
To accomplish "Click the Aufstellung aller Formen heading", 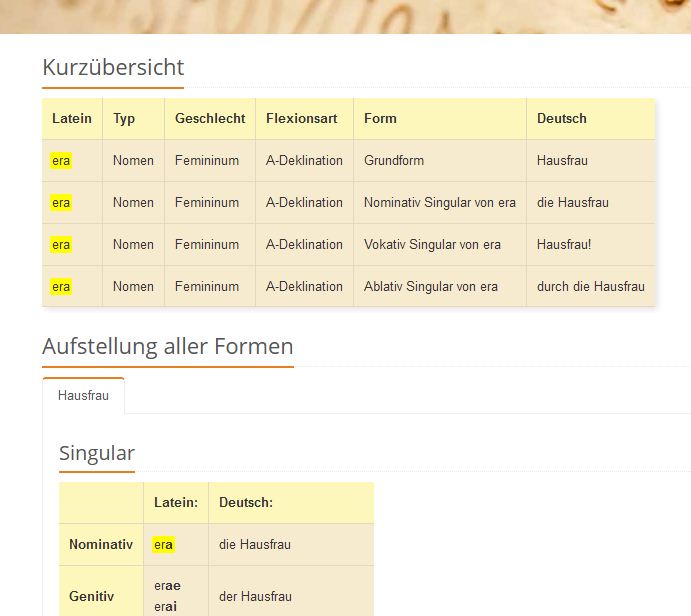I will pyautogui.click(x=168, y=347).
